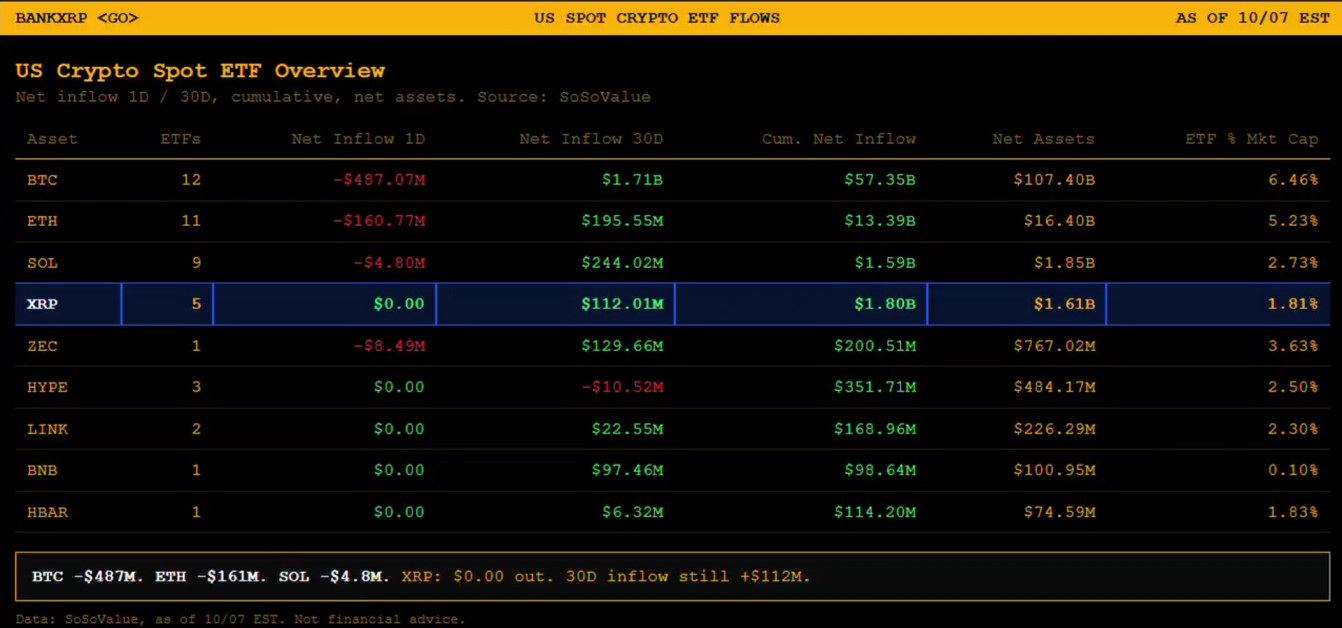
Task: Click the ETF % Mkt Cap header
Action: click(1252, 139)
